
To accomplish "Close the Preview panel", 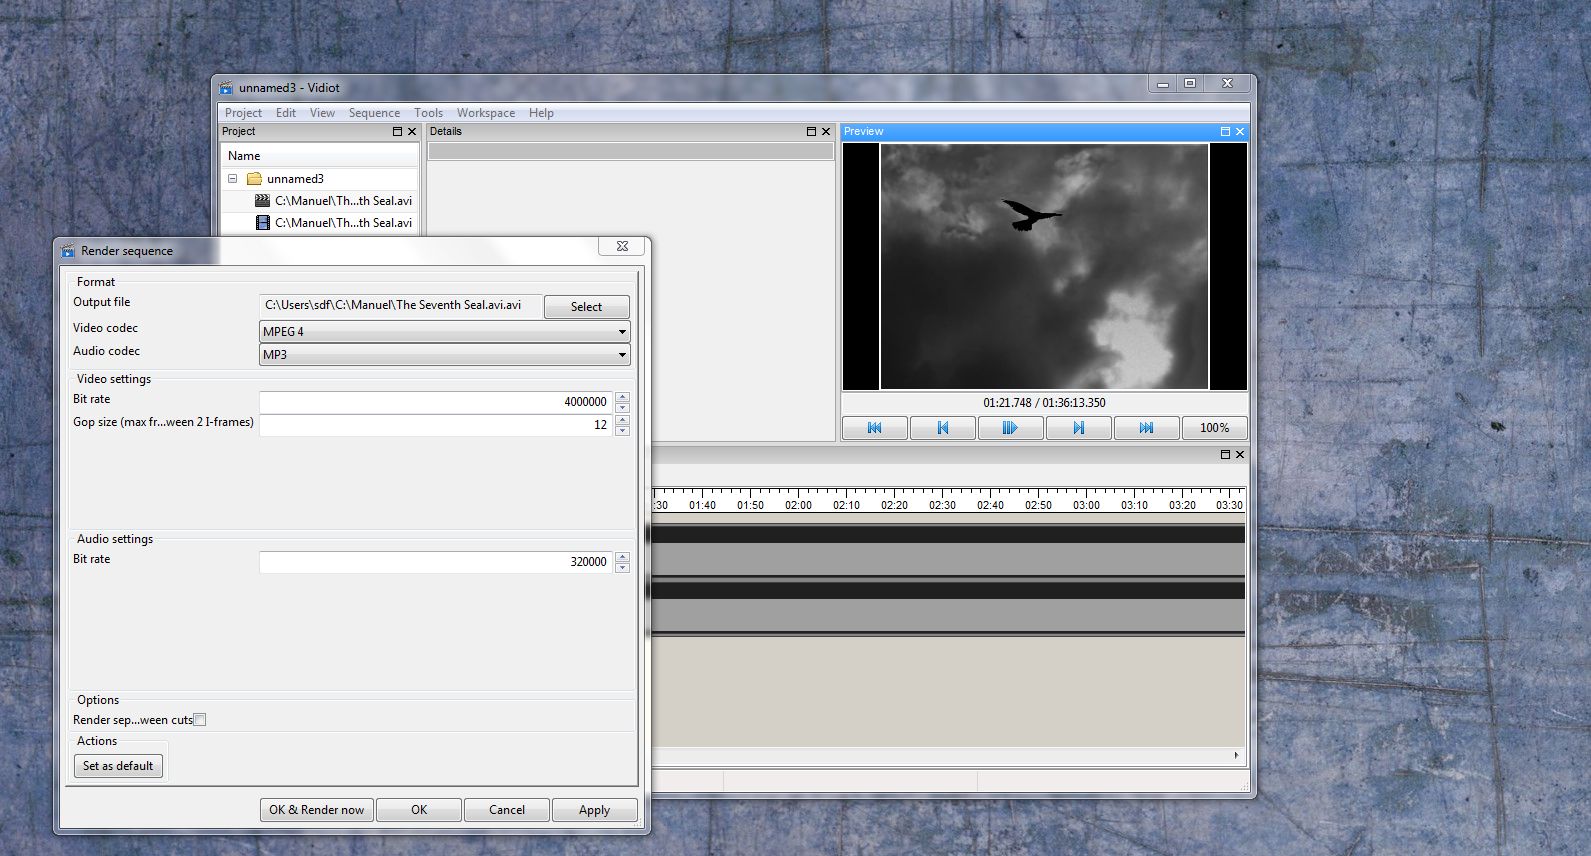I will coord(1240,131).
